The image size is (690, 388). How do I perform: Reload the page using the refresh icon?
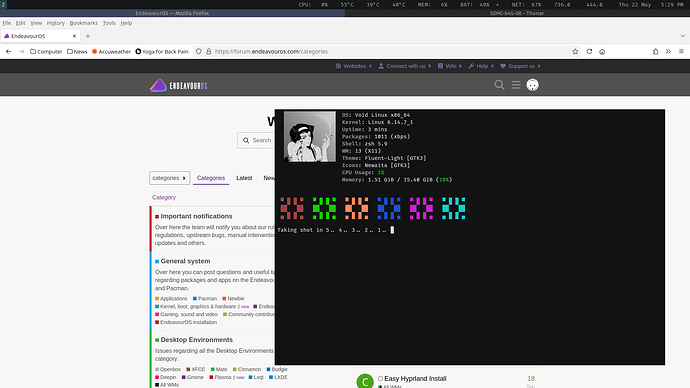pyautogui.click(x=589, y=51)
